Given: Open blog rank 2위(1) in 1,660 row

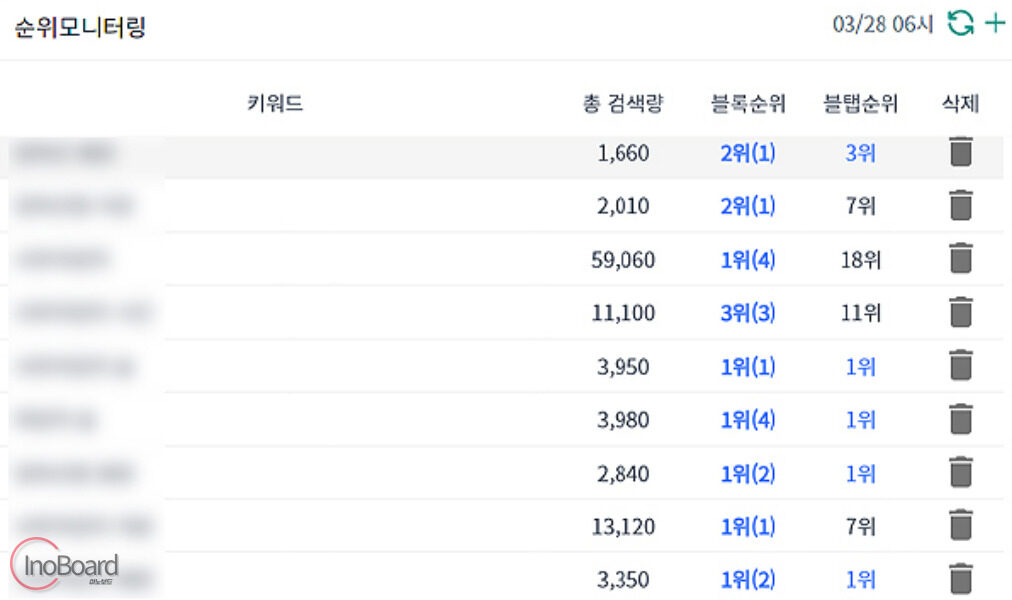Looking at the screenshot, I should pyautogui.click(x=748, y=154).
